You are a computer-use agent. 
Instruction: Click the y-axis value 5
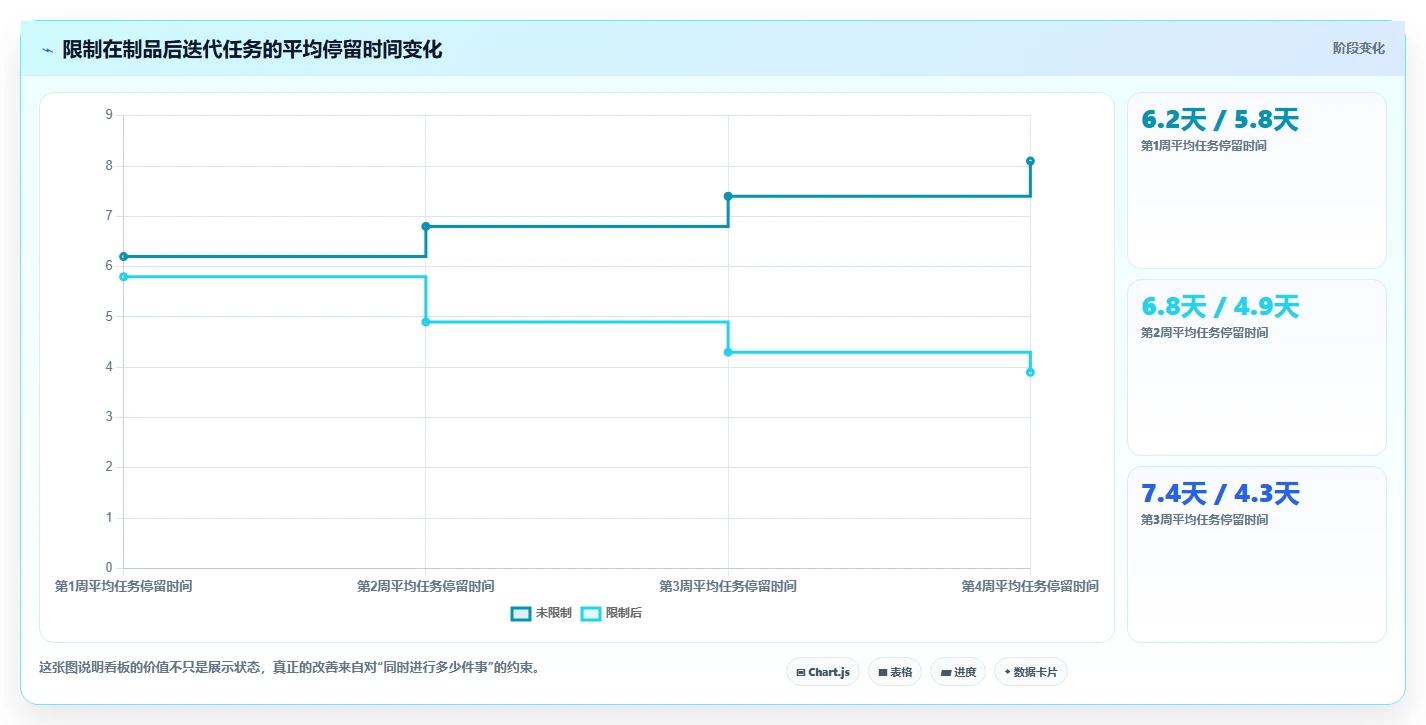[x=109, y=317]
